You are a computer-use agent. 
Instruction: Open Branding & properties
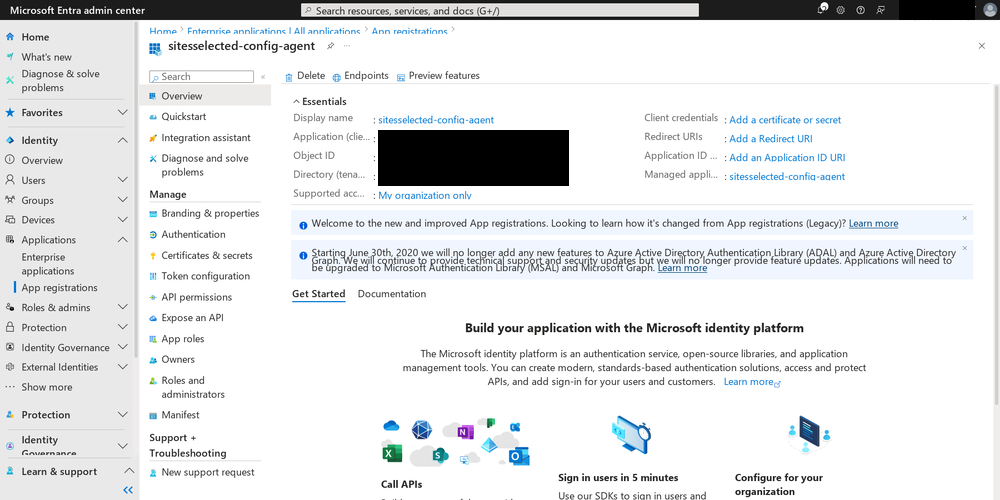pos(205,213)
